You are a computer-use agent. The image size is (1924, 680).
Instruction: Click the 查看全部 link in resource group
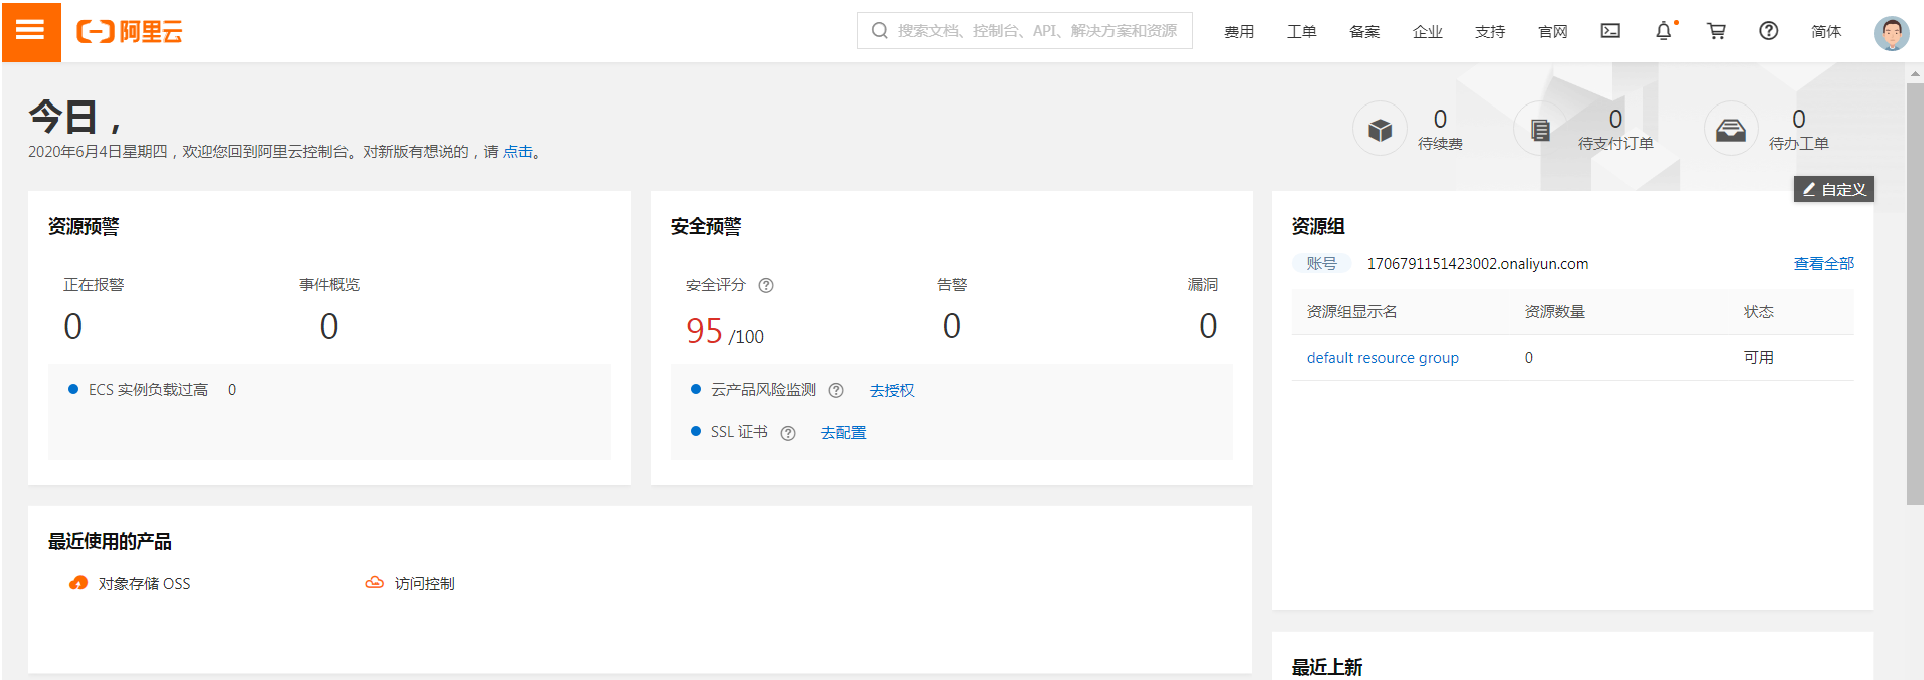point(1823,264)
